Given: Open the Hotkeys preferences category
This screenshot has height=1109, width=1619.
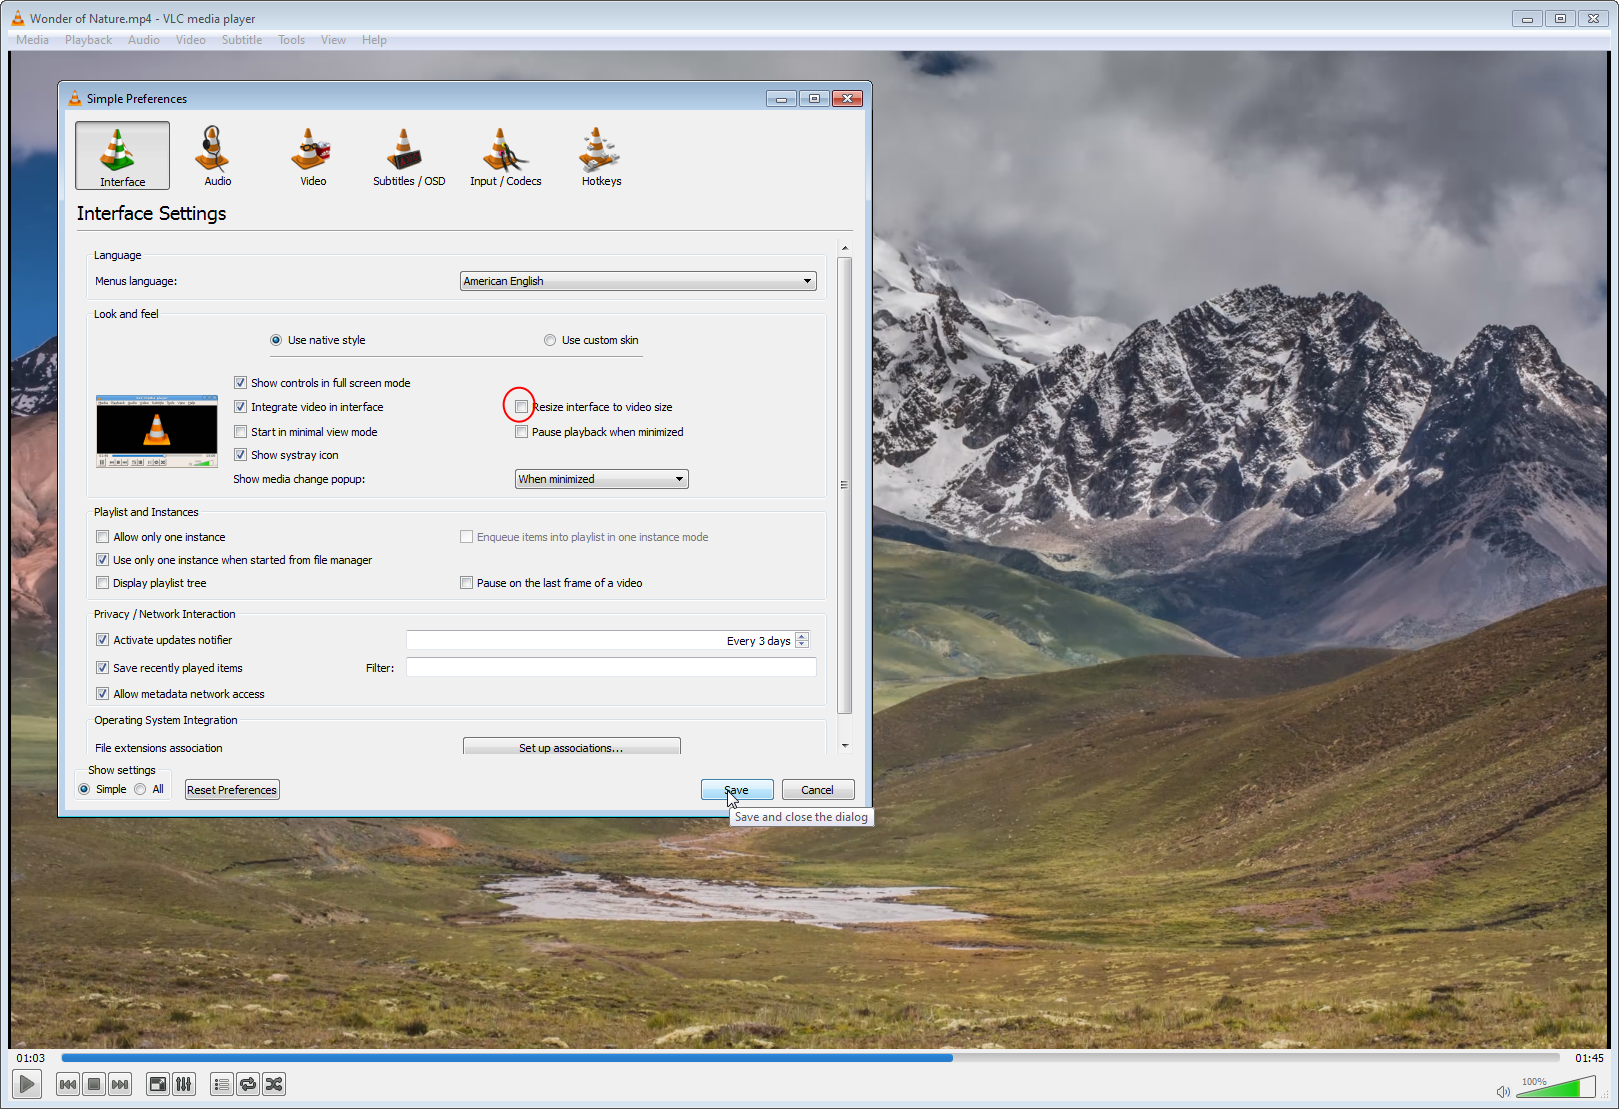Looking at the screenshot, I should (601, 156).
